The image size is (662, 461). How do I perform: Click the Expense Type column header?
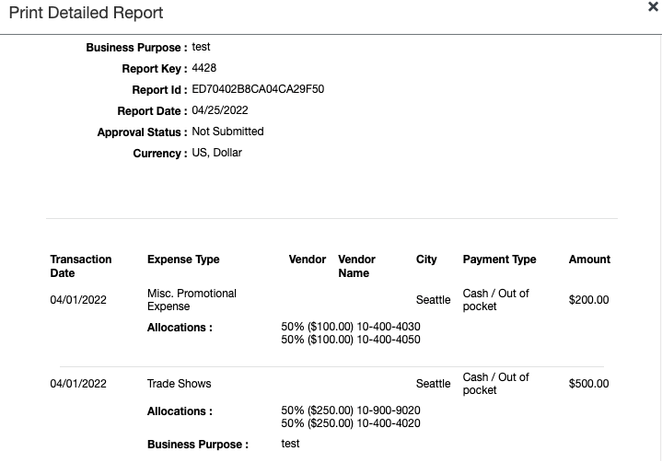click(x=183, y=259)
